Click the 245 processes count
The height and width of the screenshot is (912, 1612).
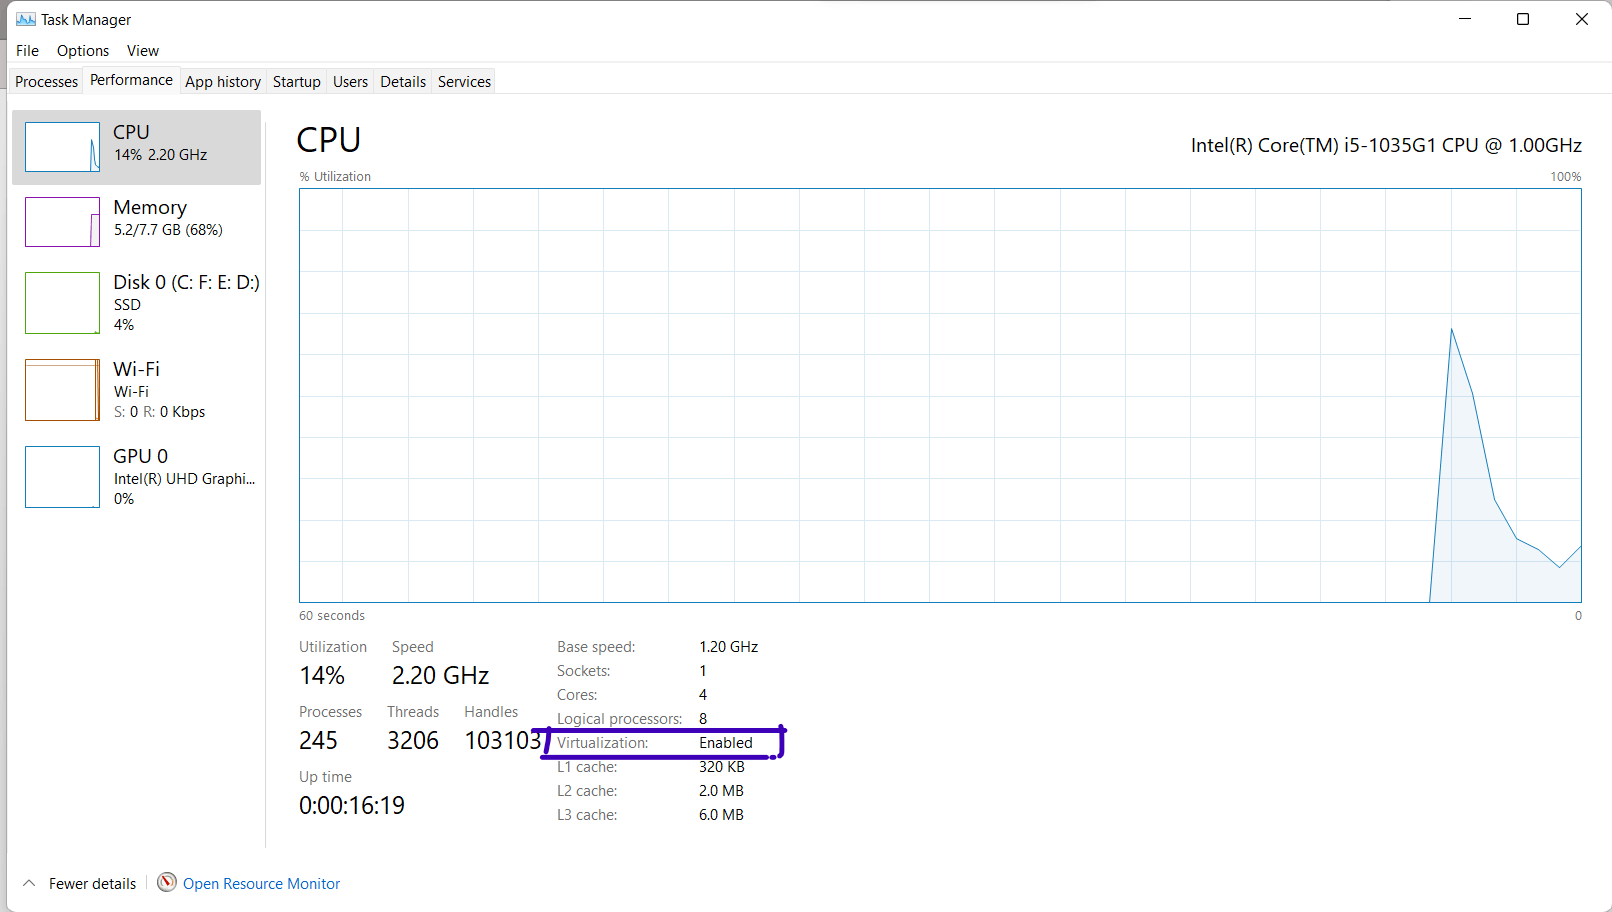point(318,741)
